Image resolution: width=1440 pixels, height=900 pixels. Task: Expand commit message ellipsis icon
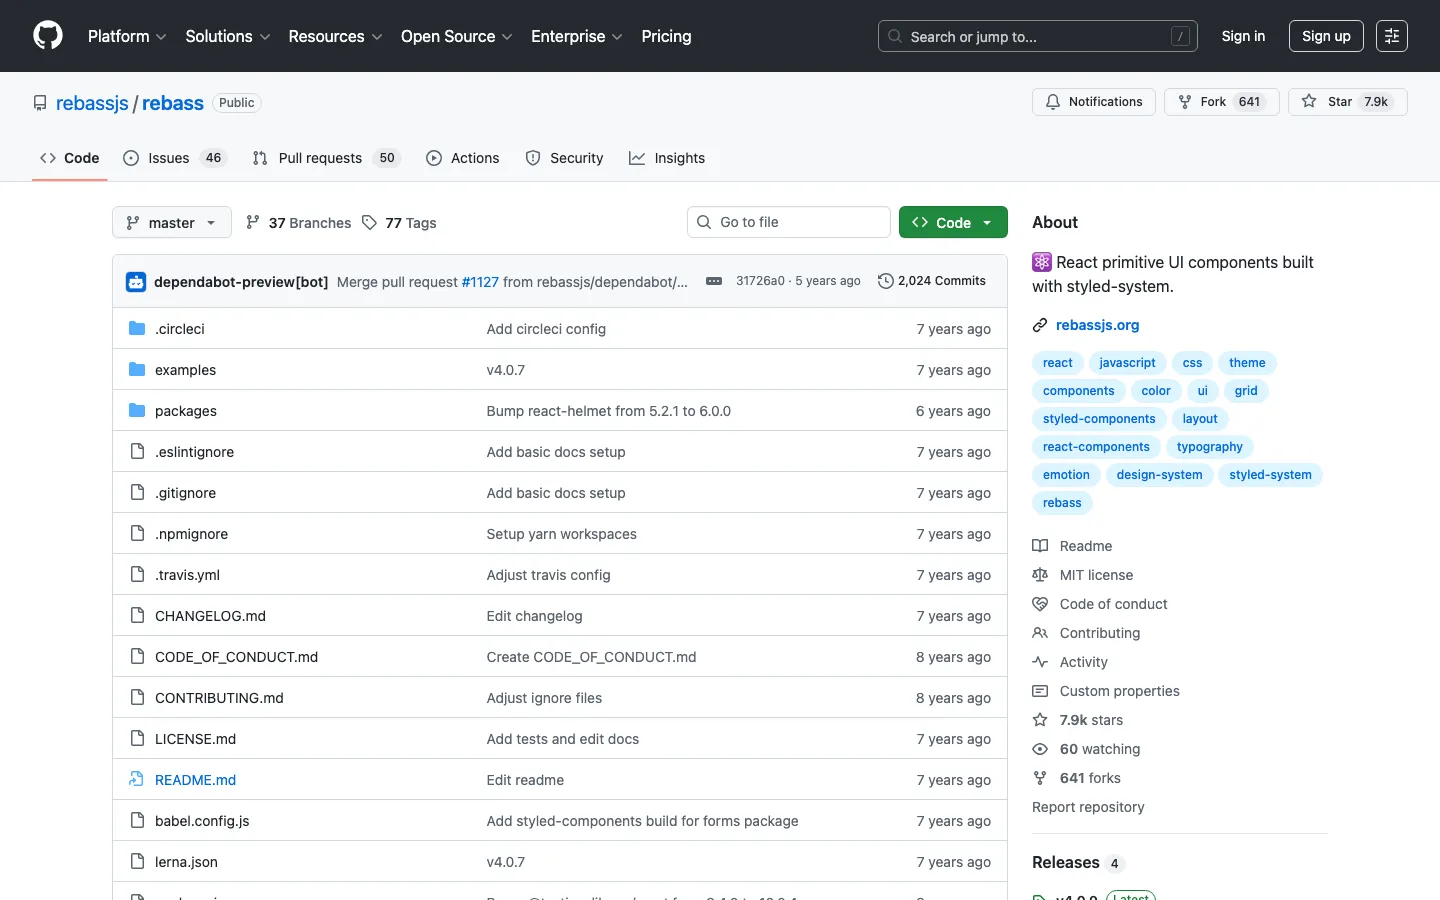pyautogui.click(x=714, y=281)
